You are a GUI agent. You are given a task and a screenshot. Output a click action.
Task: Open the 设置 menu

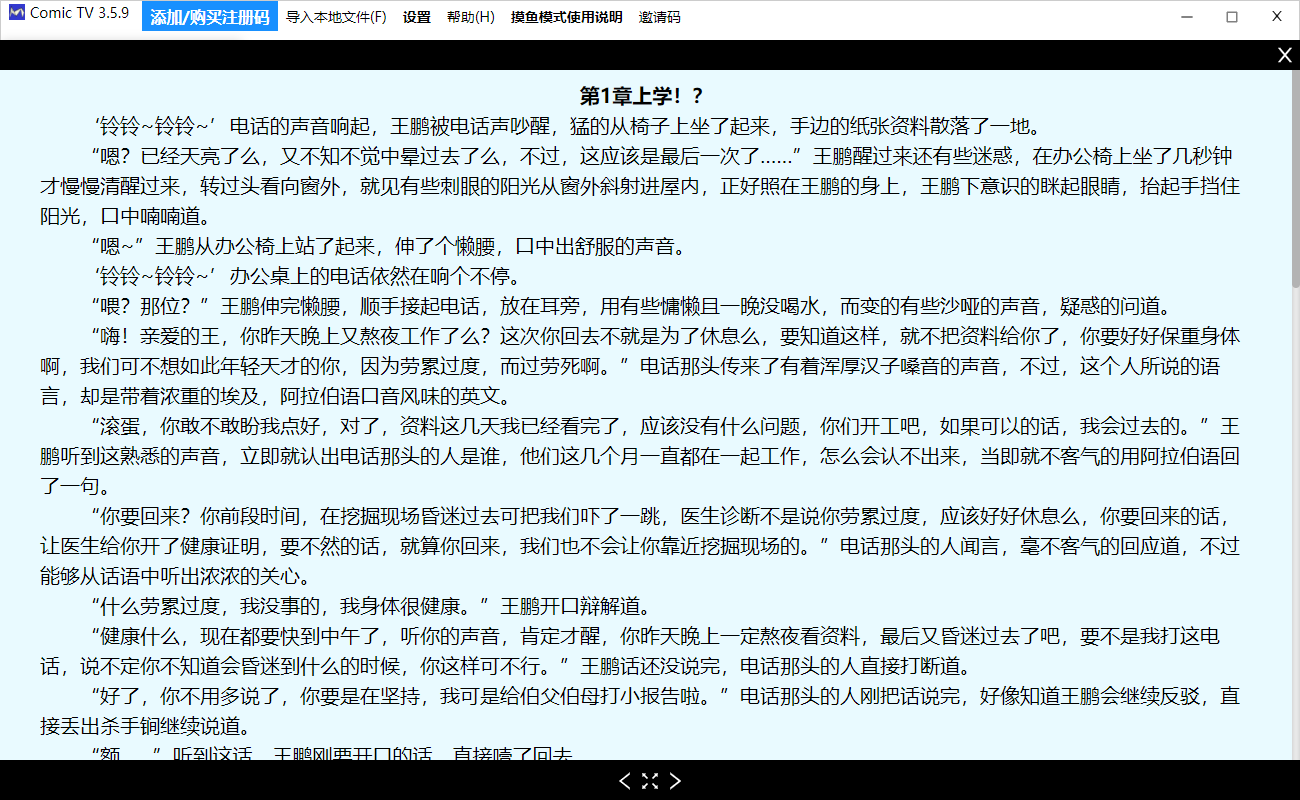tap(417, 17)
